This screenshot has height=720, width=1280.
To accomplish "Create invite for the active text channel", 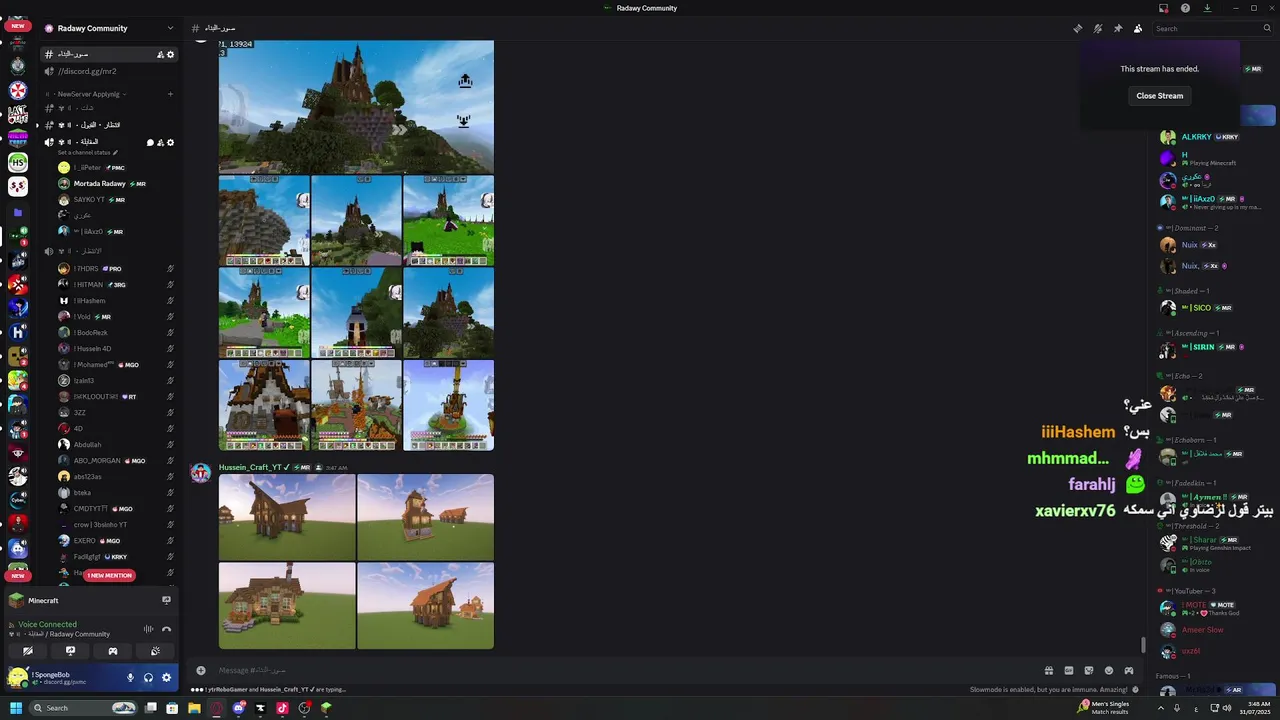I will (x=160, y=54).
